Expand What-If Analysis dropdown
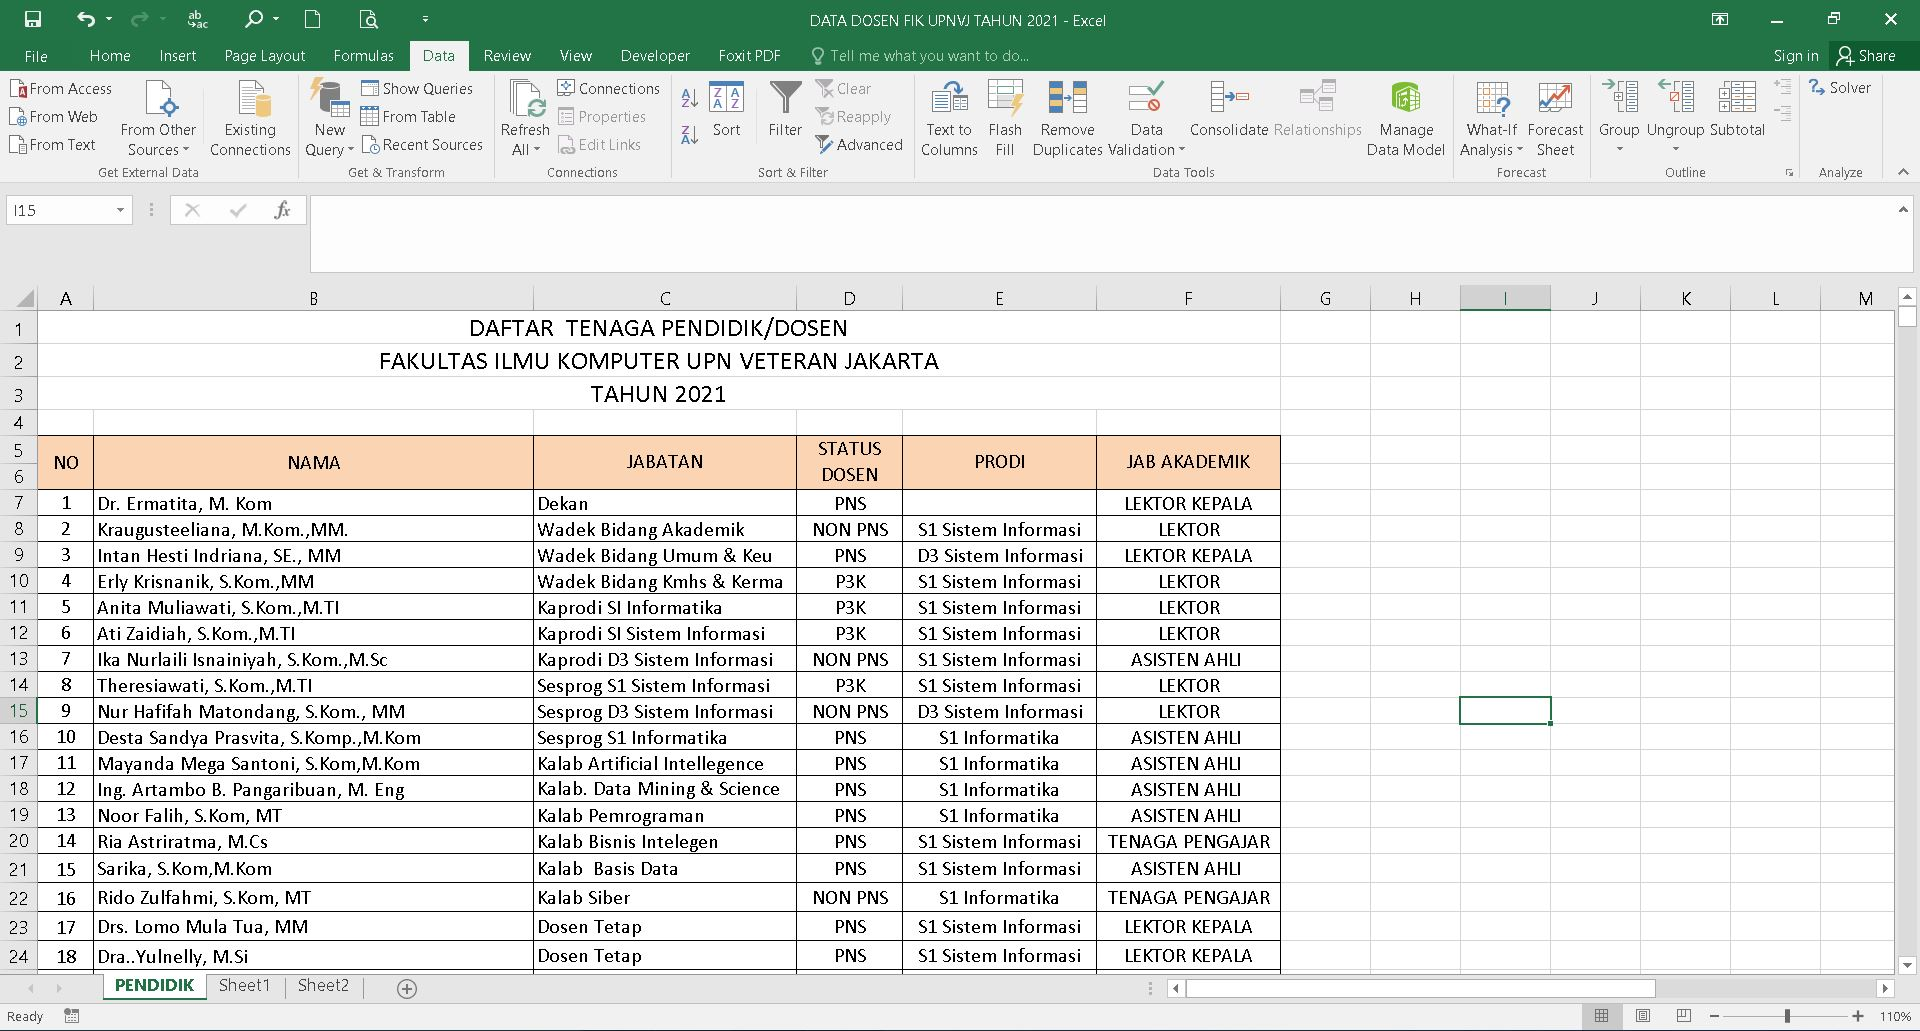This screenshot has width=1920, height=1031. (1520, 150)
